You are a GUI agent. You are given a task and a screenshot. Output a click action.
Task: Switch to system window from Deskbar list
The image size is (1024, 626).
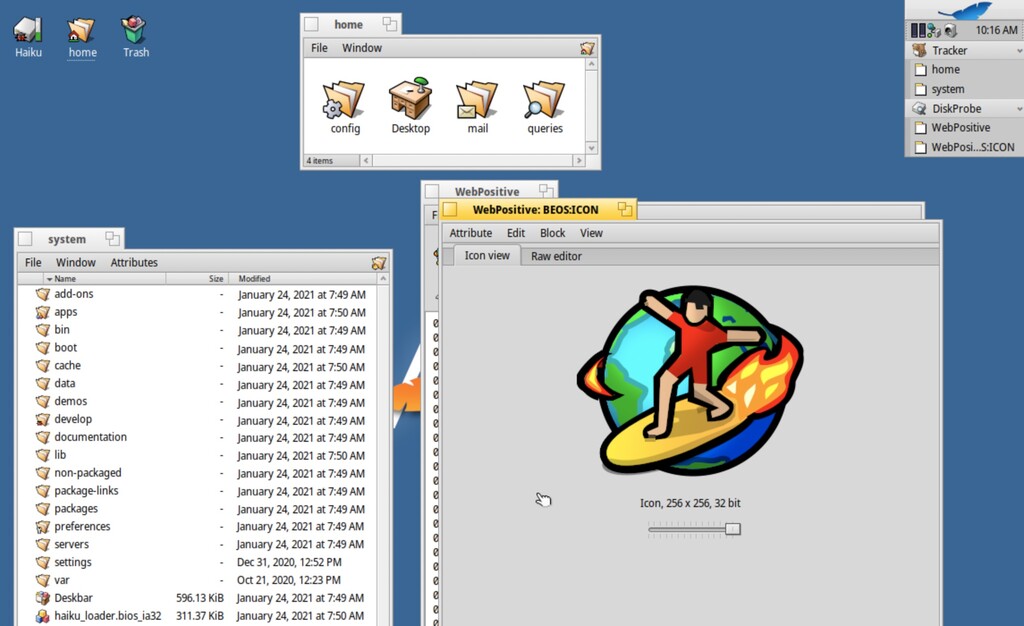pyautogui.click(x=947, y=89)
